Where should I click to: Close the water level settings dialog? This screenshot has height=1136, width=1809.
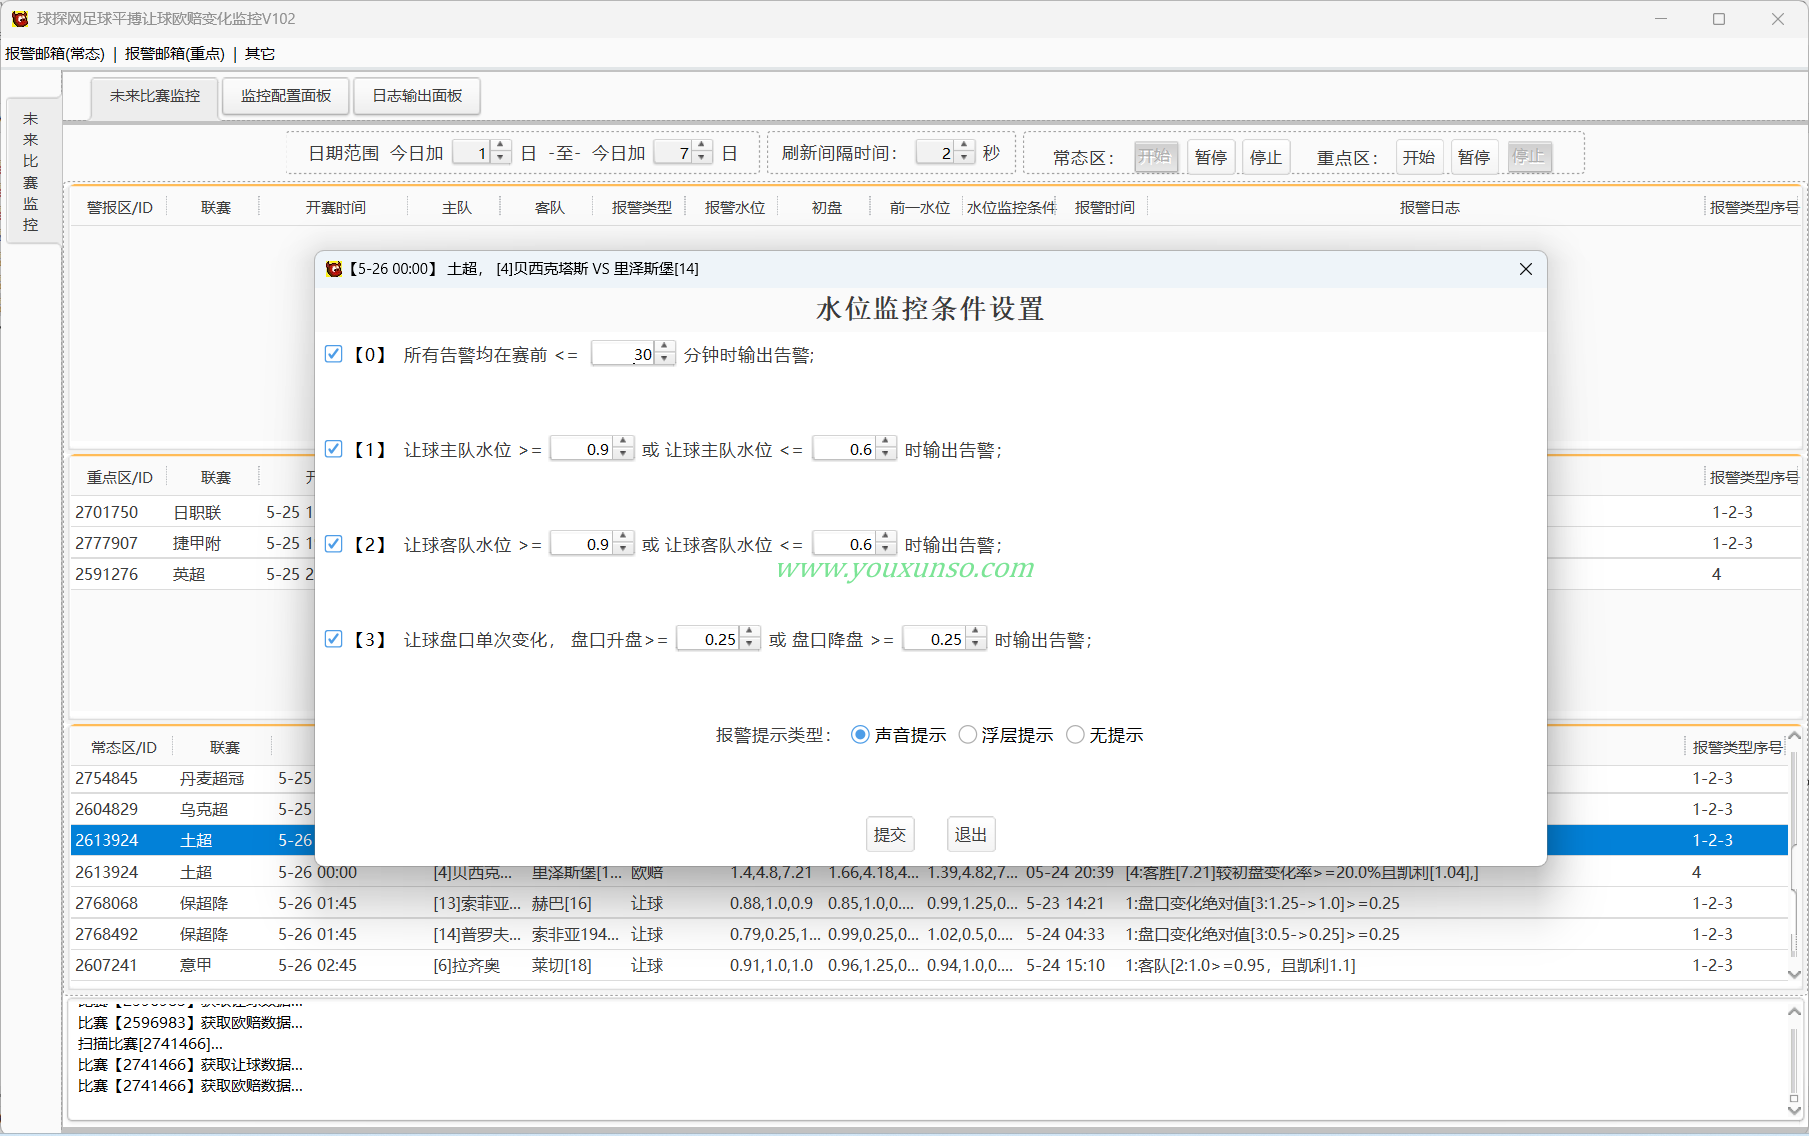[x=1525, y=269]
